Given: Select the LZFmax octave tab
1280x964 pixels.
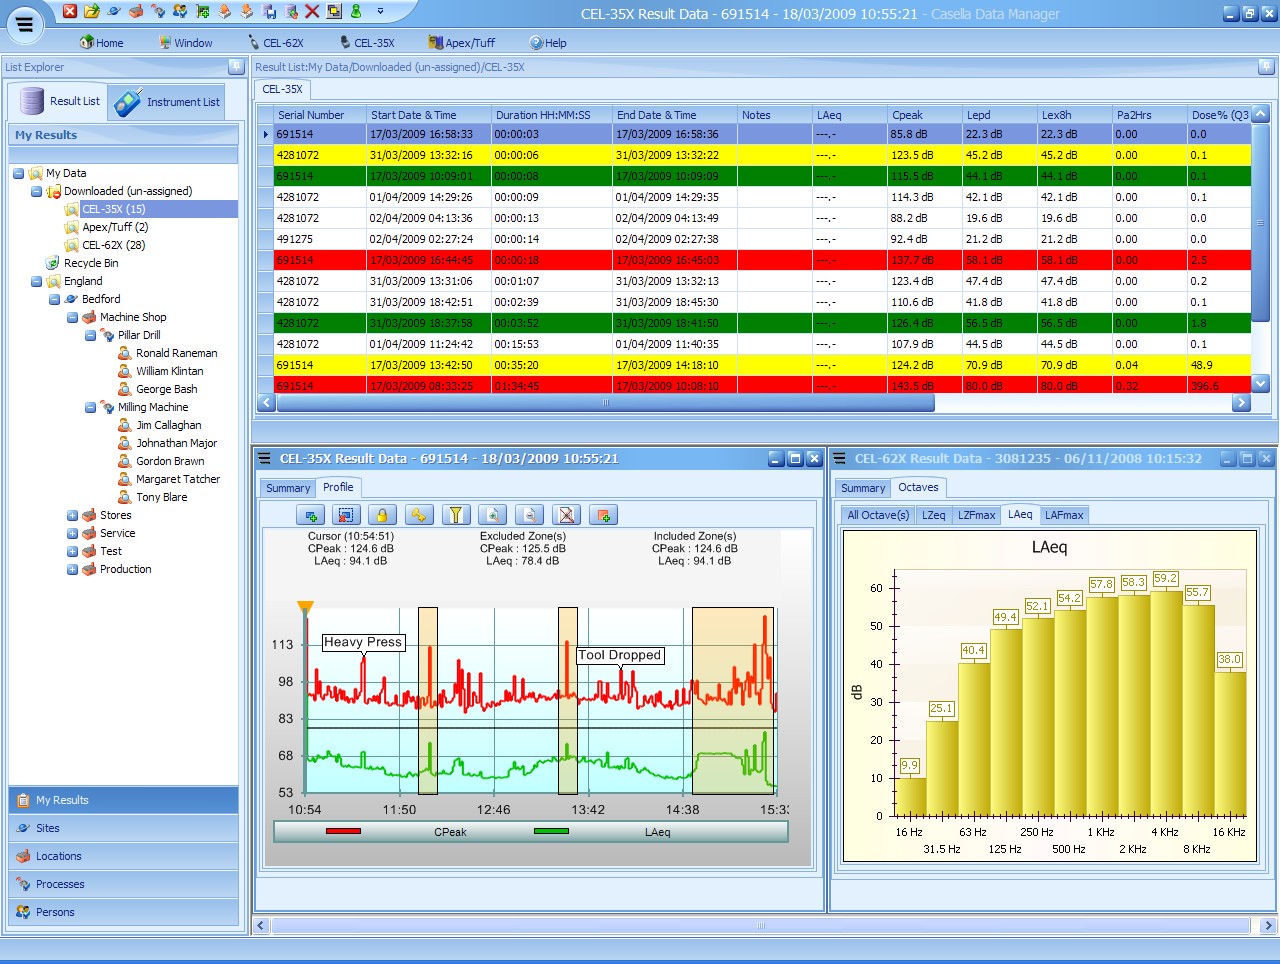Looking at the screenshot, I should 976,515.
